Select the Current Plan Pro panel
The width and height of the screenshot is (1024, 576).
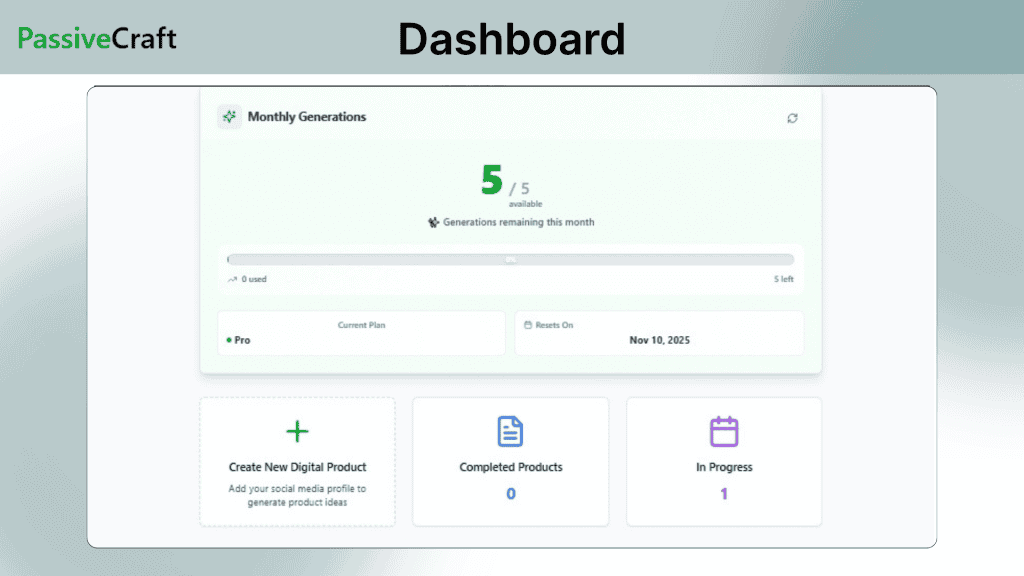pos(361,332)
